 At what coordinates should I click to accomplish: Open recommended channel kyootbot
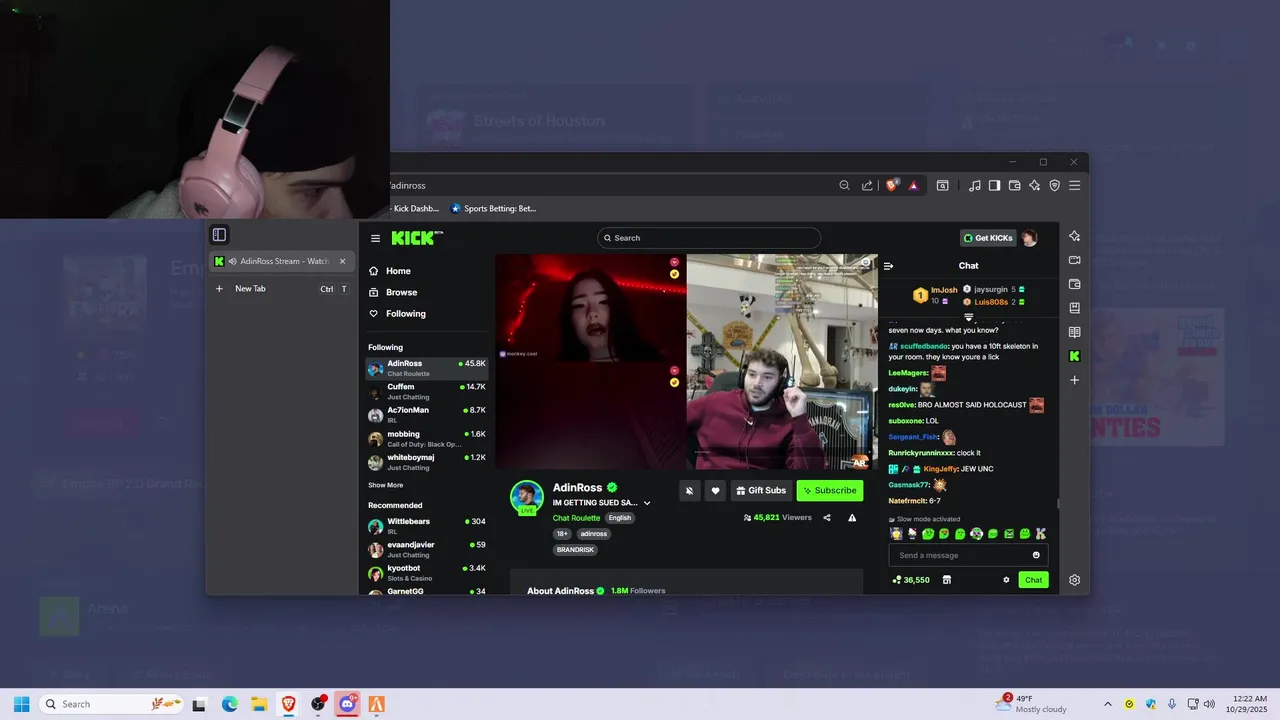pos(427,573)
